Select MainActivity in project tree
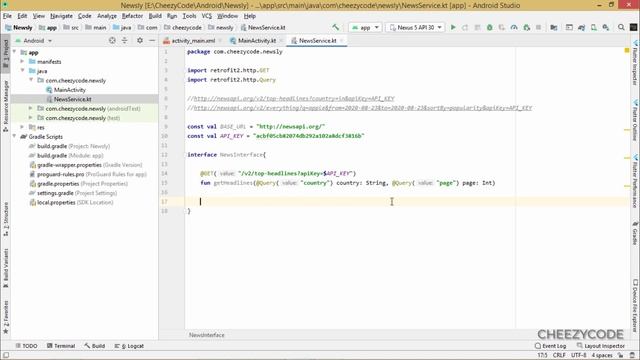 pyautogui.click(x=70, y=90)
